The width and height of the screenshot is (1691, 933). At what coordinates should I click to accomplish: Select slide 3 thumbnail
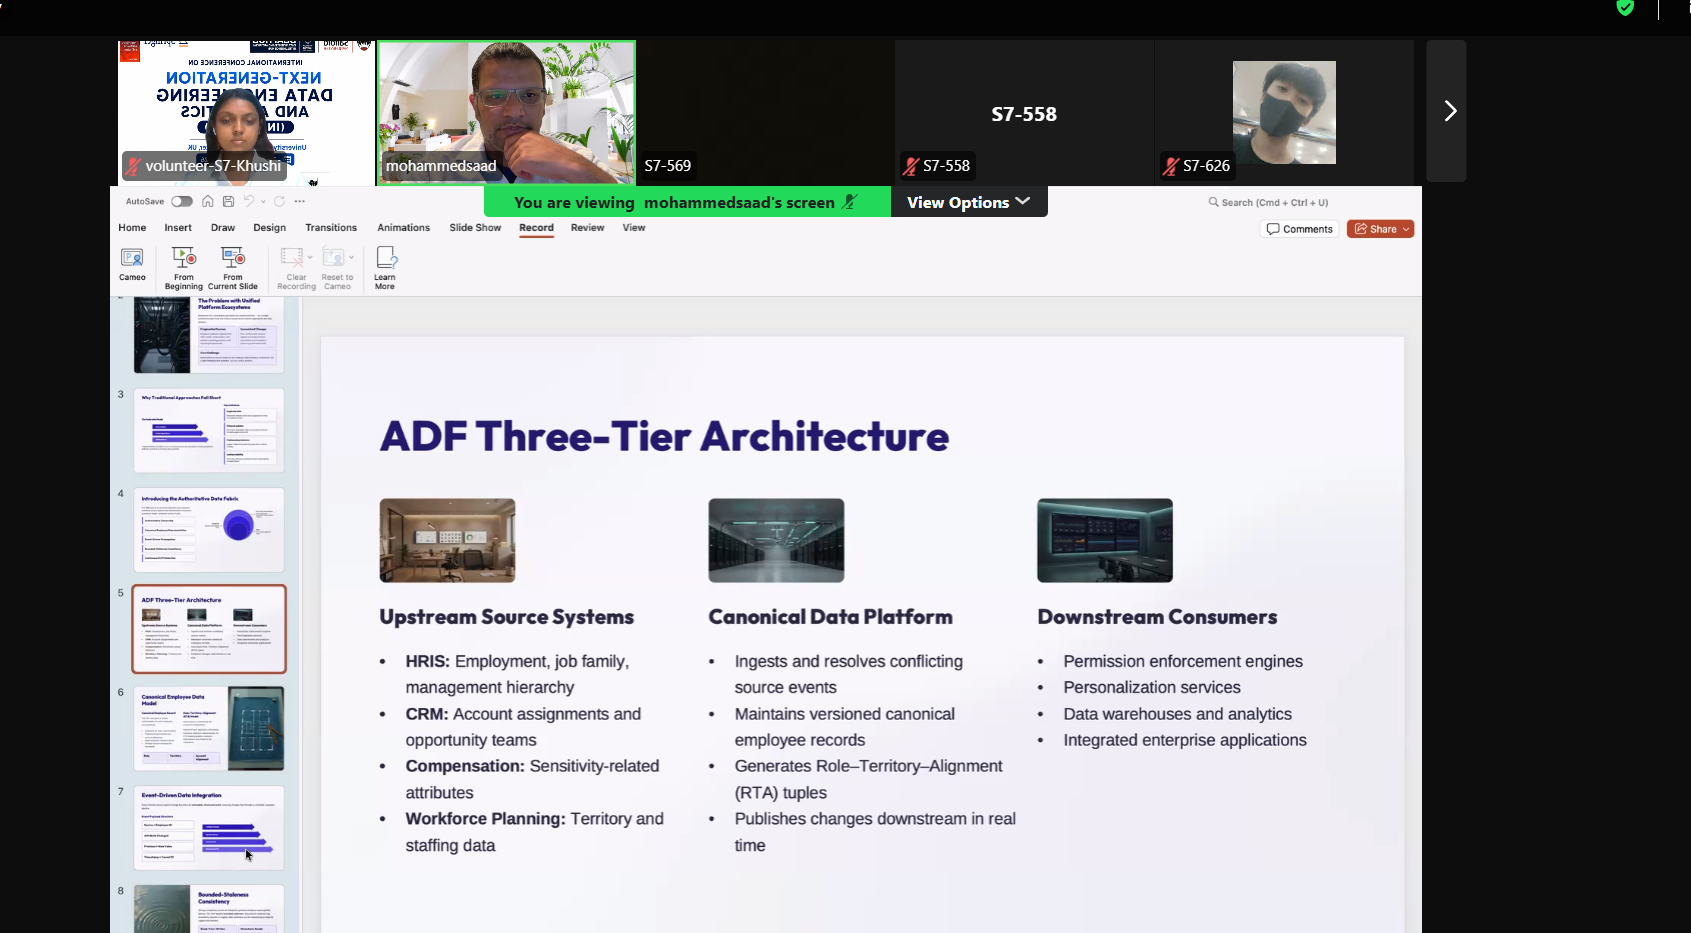point(209,431)
